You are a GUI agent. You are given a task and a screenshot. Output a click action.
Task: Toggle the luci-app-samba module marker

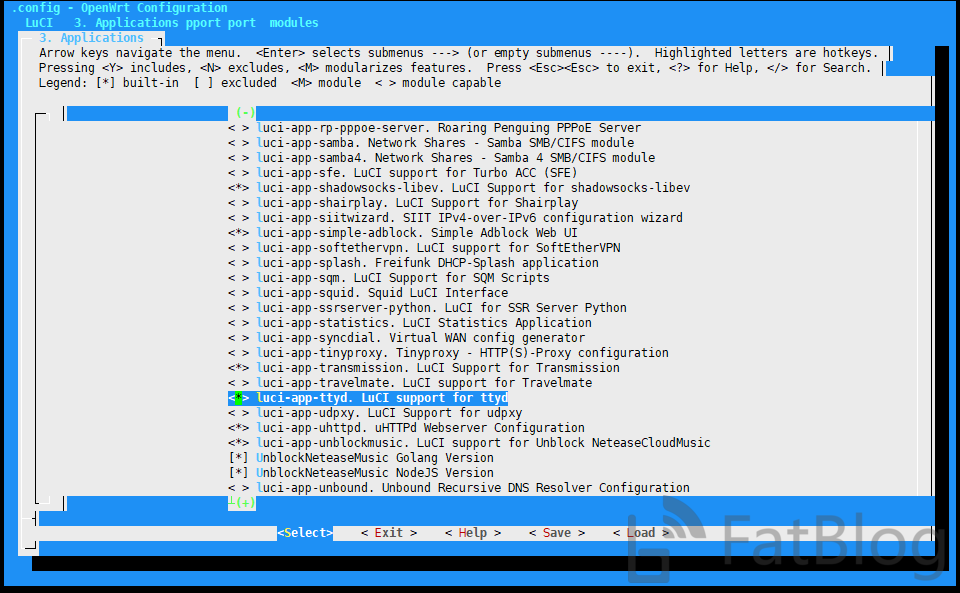(239, 143)
